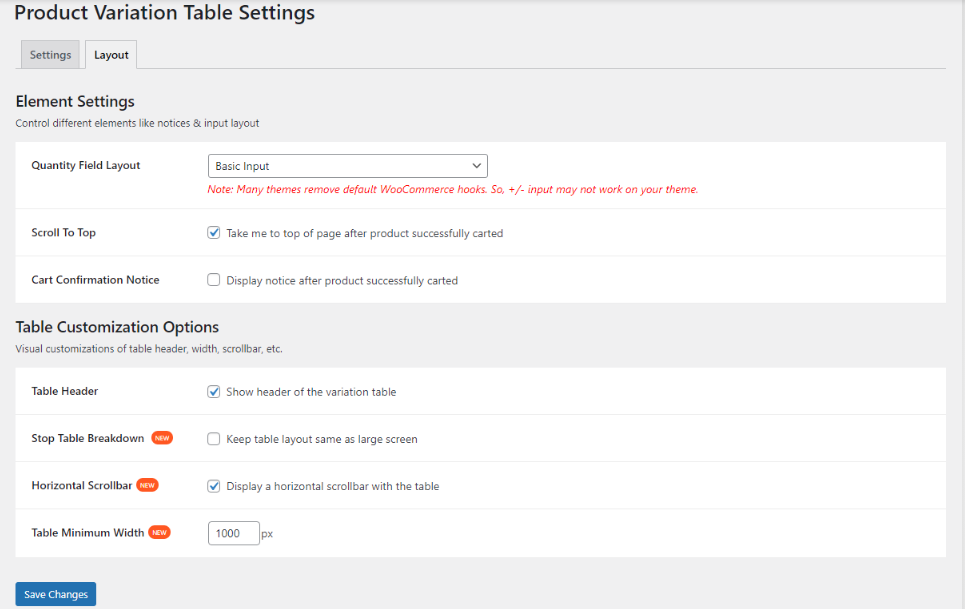Uncheck the Table Header checkbox

pos(214,392)
